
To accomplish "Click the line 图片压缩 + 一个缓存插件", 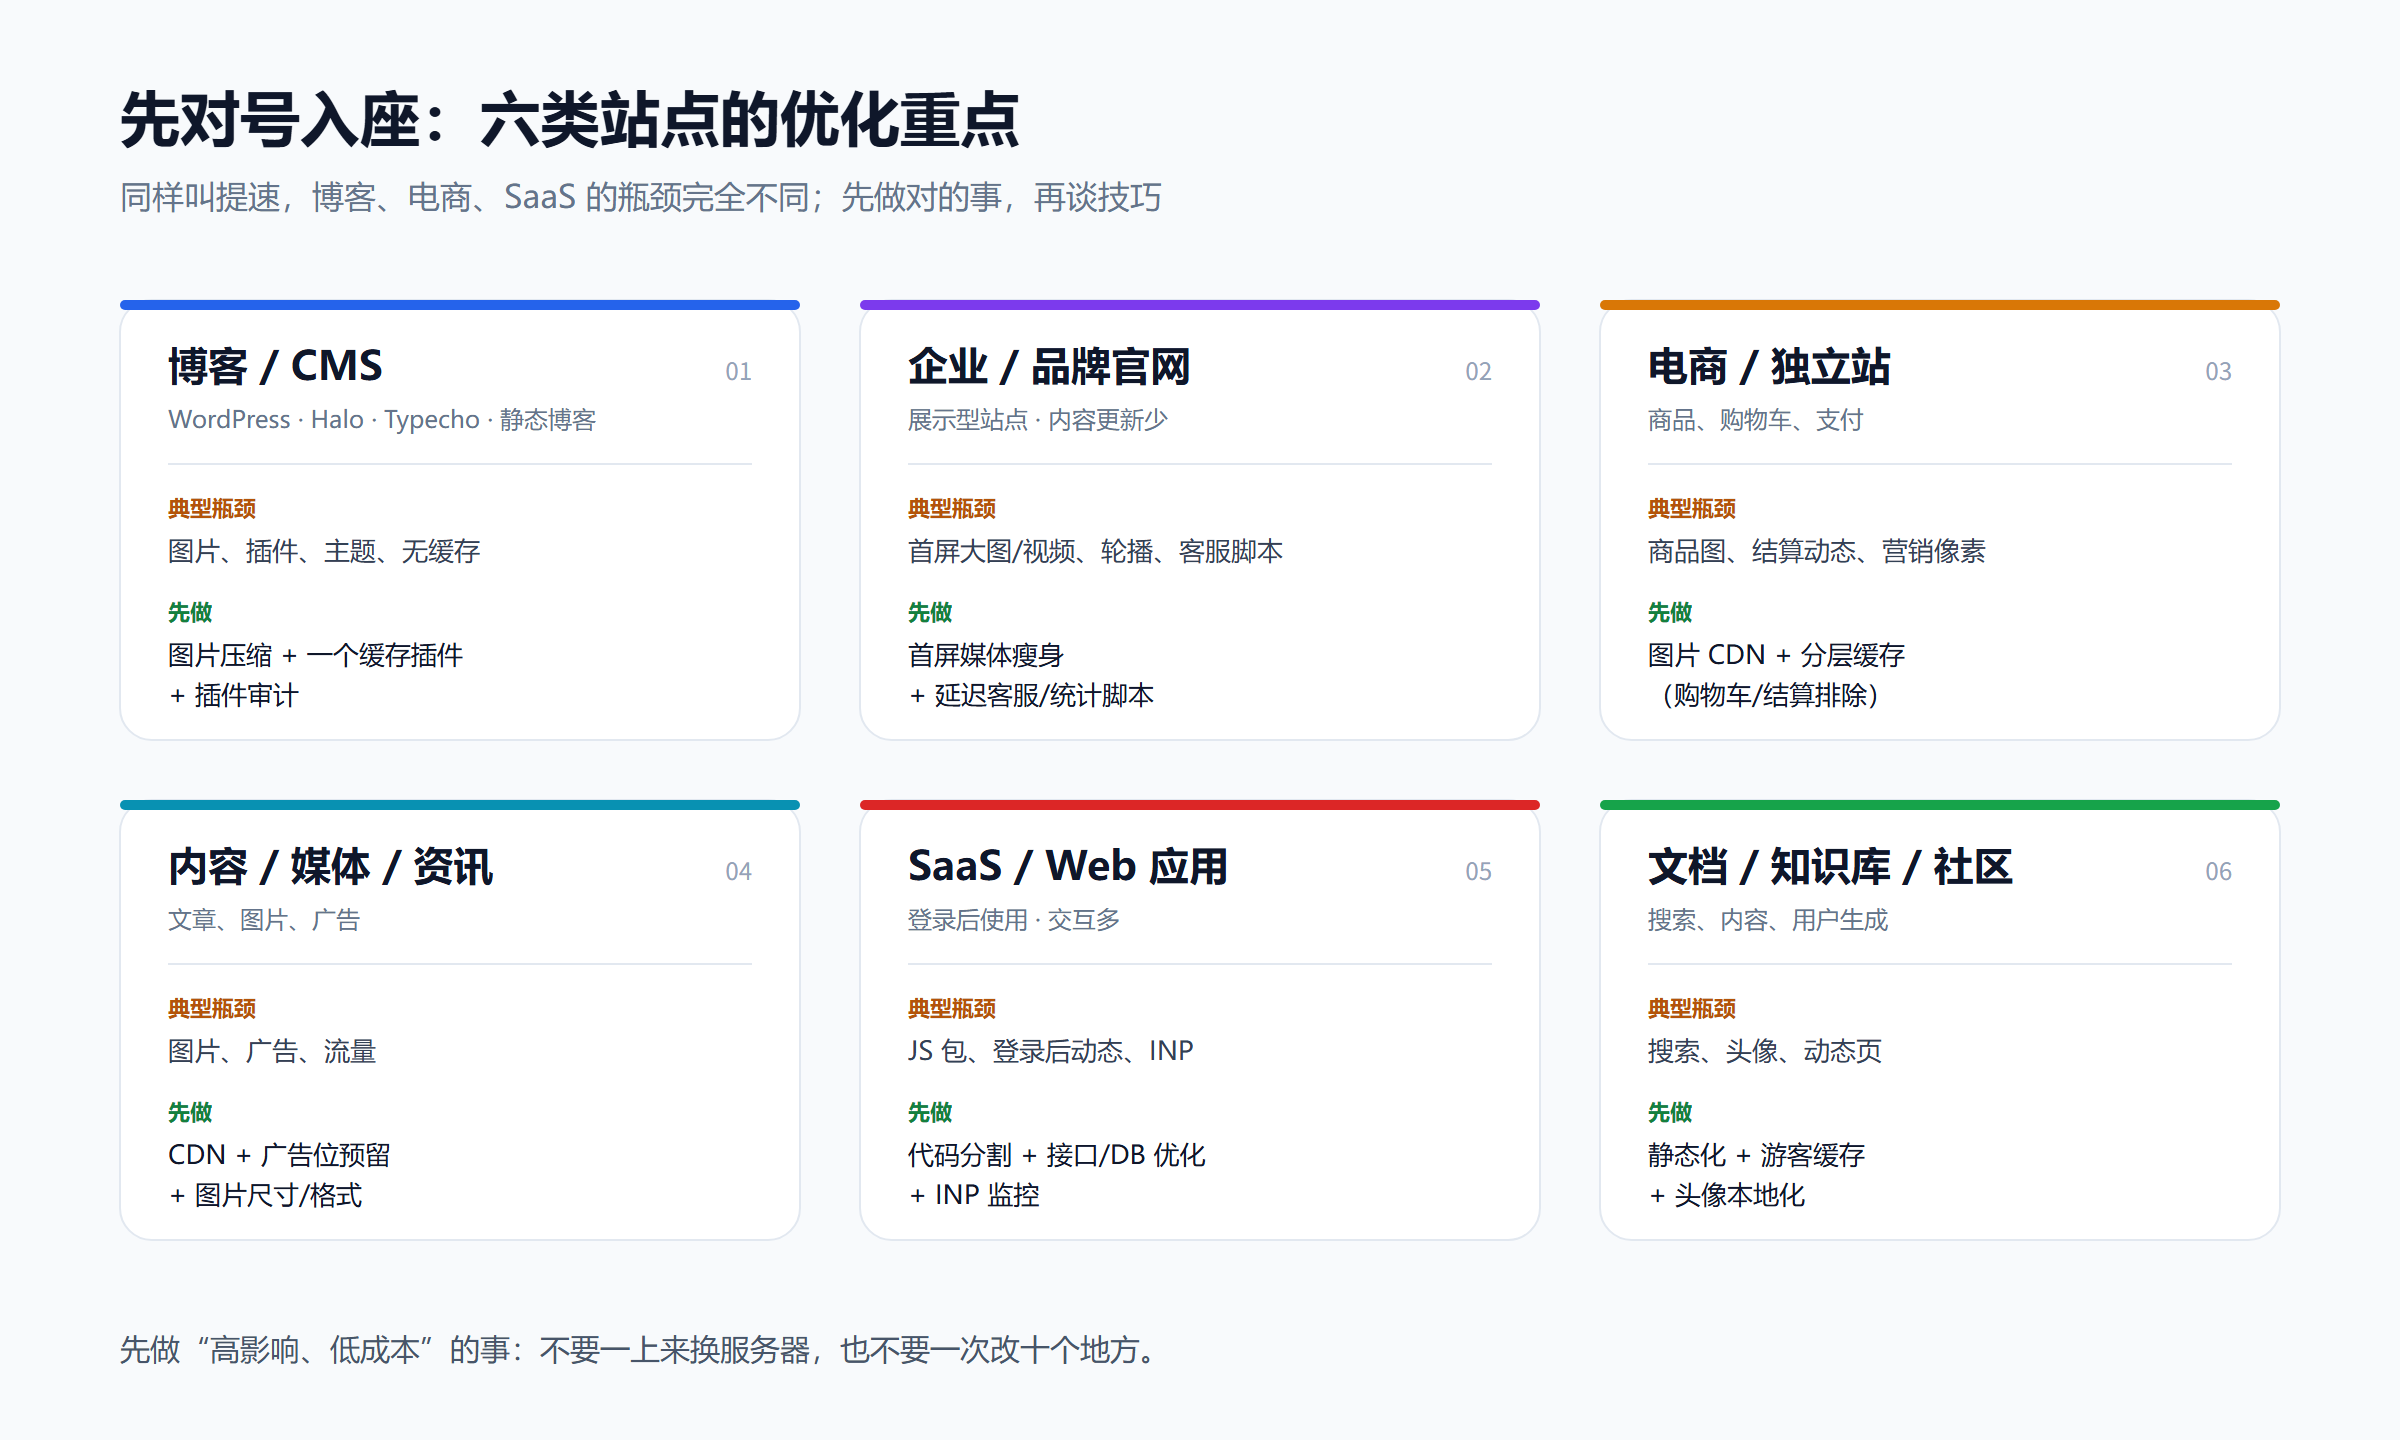I will [x=315, y=655].
